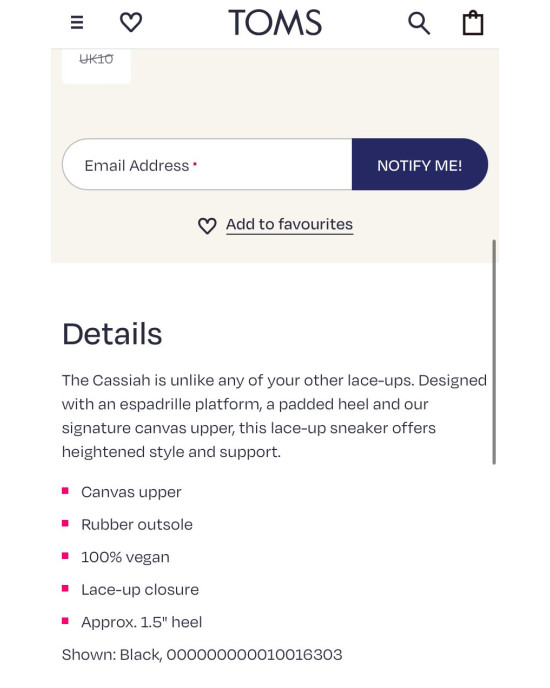Open the hamburger navigation menu
Viewport: 550px width, 688px height.
click(x=77, y=22)
